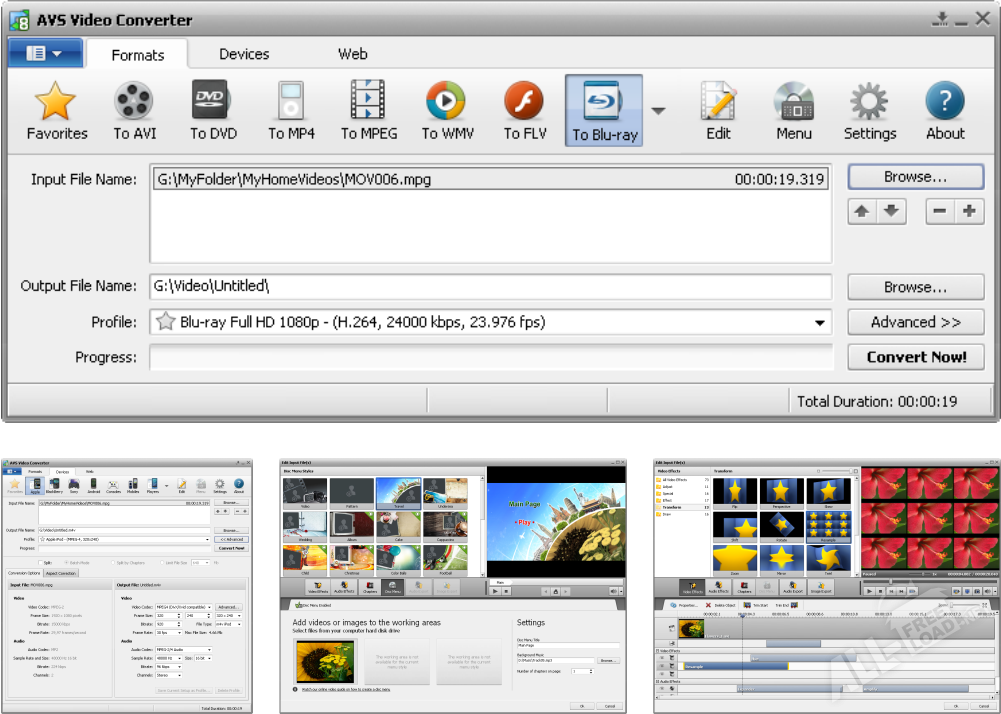Click the Favorites star icon

click(57, 102)
